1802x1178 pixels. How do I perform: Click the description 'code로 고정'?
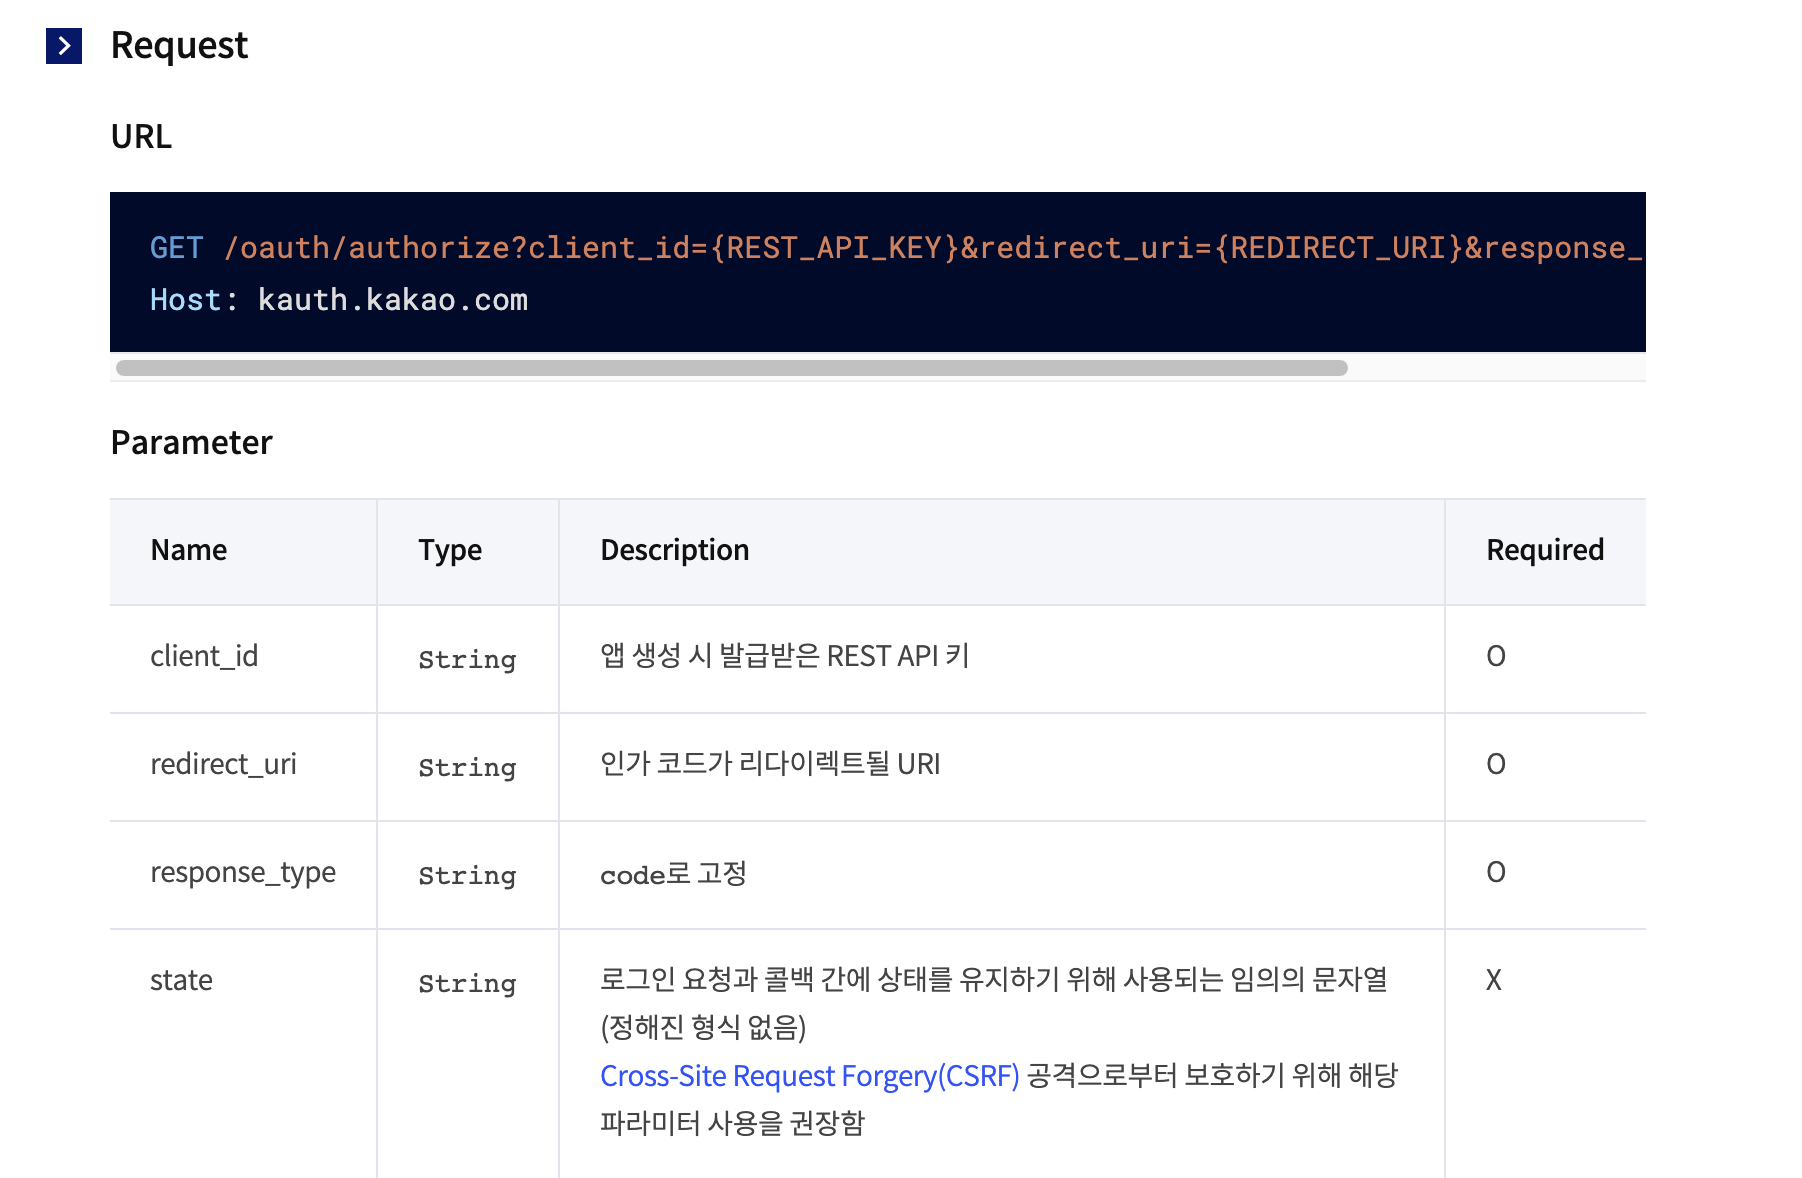pyautogui.click(x=673, y=874)
